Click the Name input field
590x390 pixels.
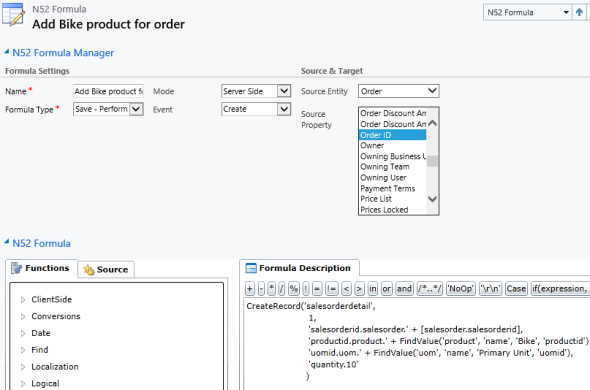[108, 91]
